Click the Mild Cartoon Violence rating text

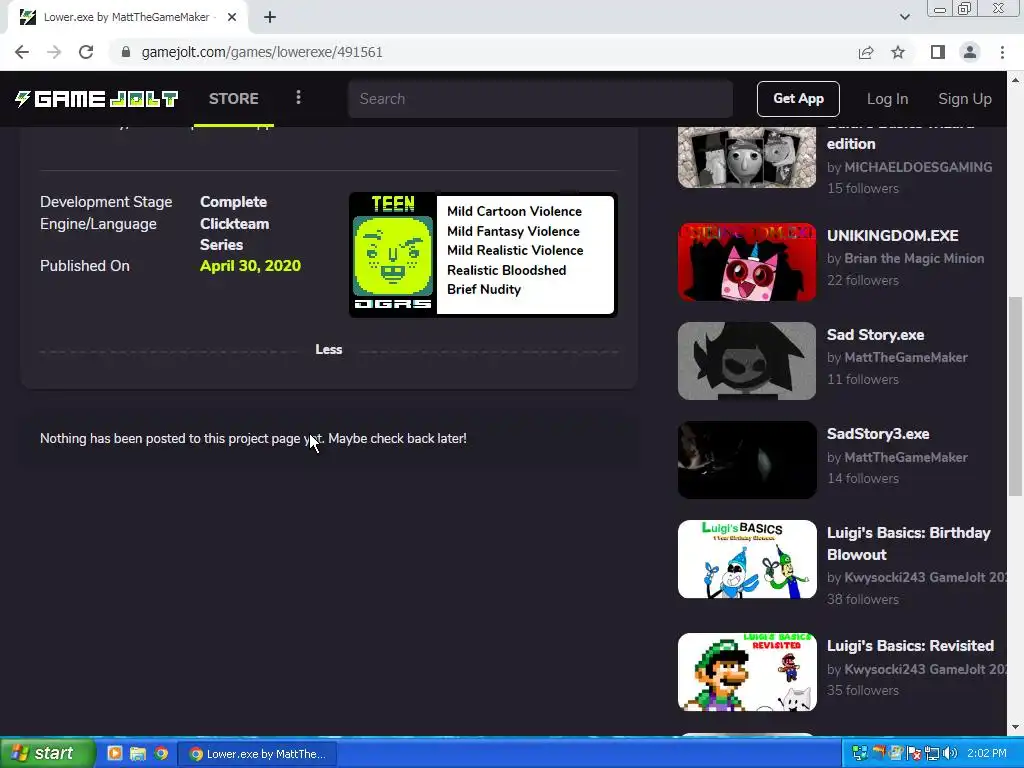514,212
